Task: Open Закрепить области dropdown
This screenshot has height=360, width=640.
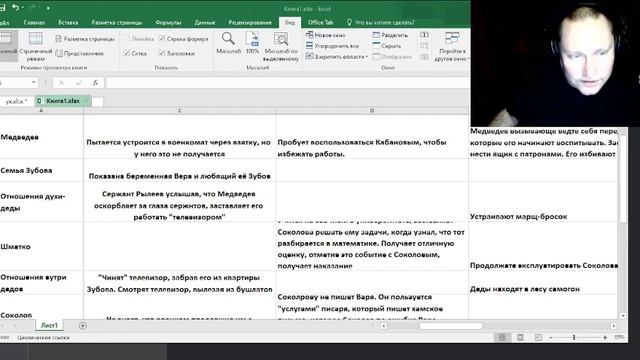Action: (337, 57)
